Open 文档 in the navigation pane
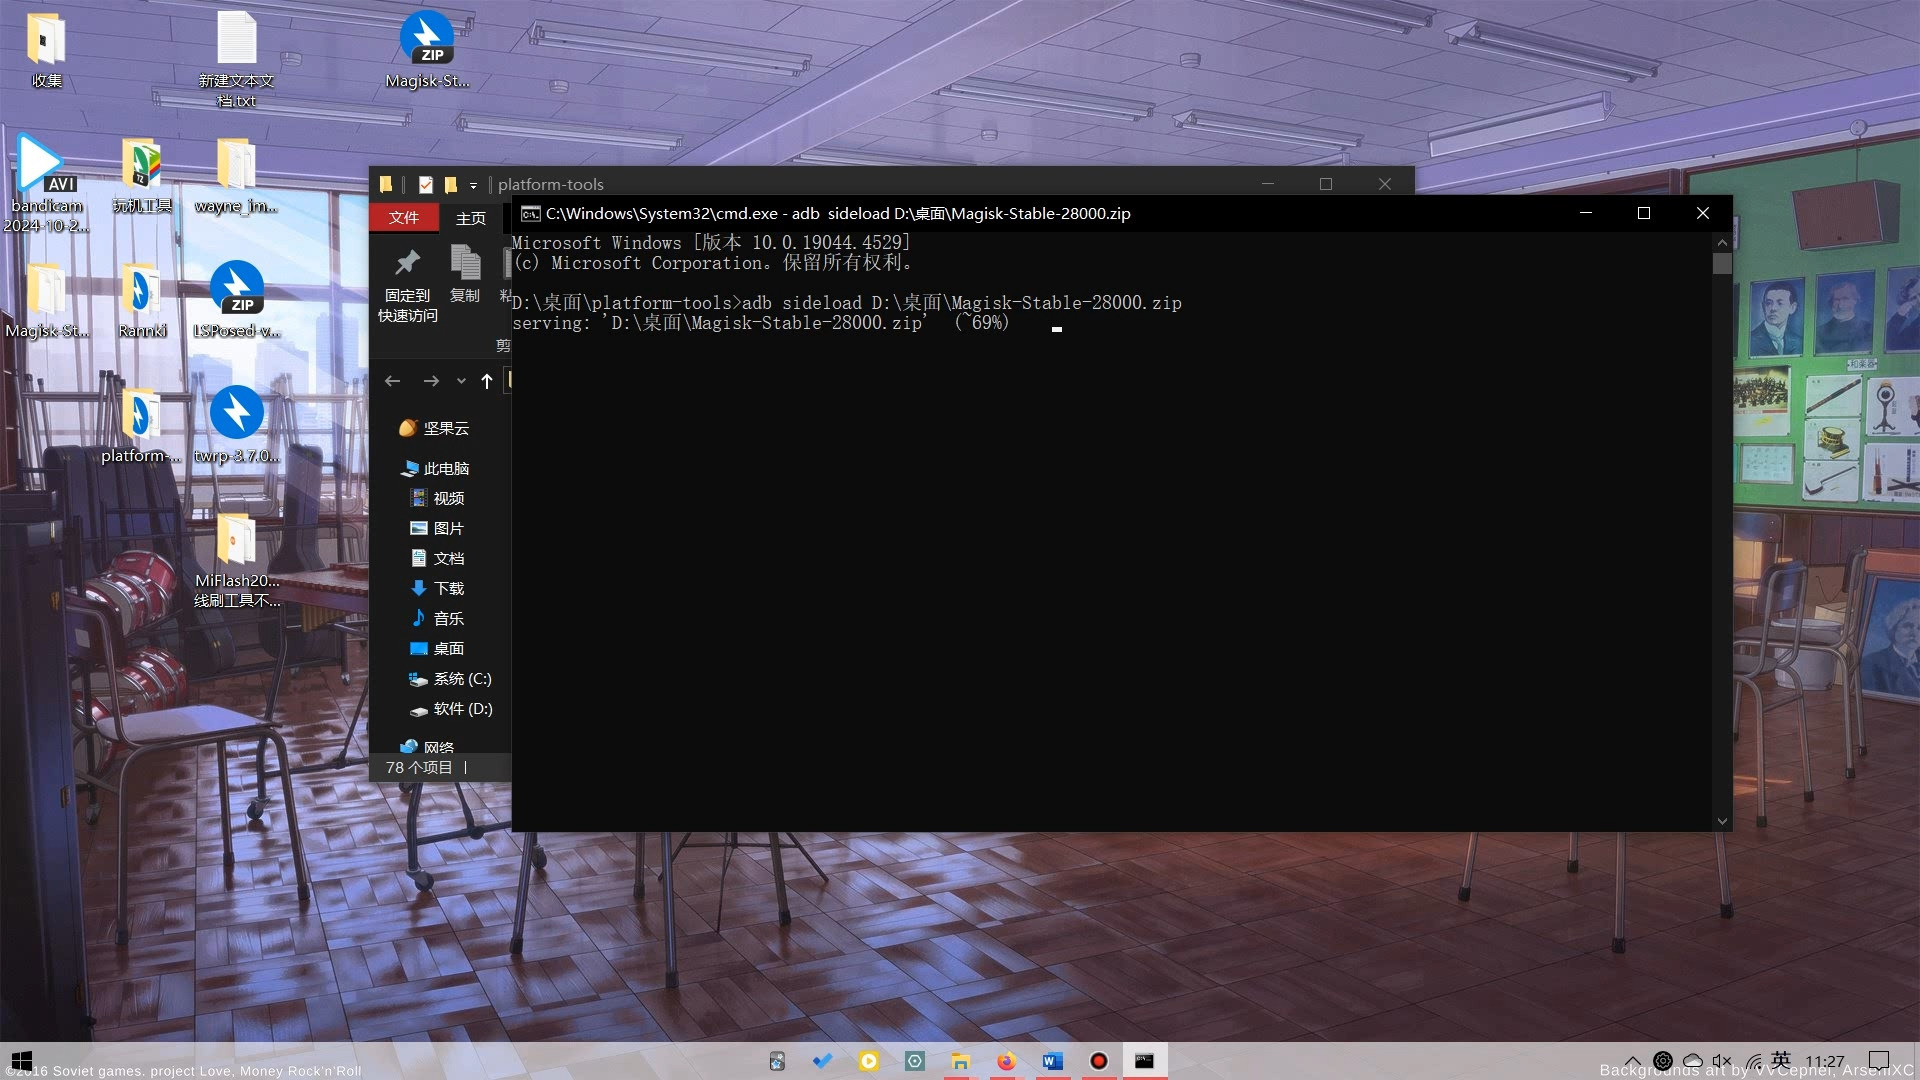 pos(438,558)
